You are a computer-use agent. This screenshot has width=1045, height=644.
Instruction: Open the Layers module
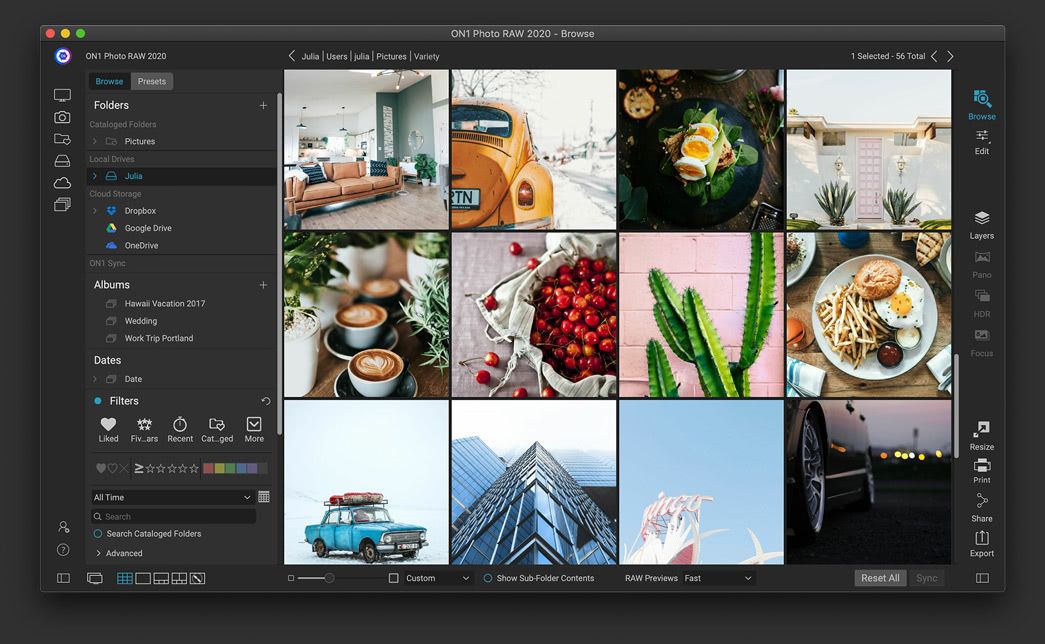(x=982, y=225)
